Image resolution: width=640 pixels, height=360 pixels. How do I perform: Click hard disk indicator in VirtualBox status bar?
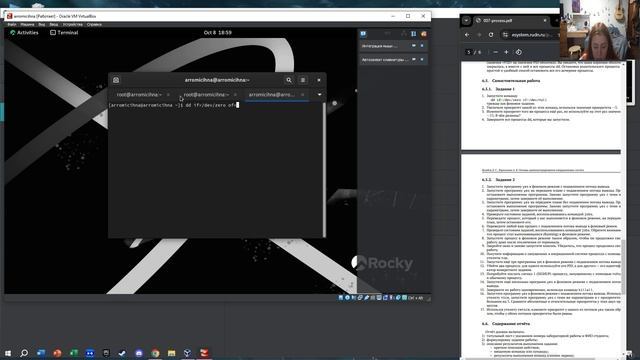coord(341,298)
